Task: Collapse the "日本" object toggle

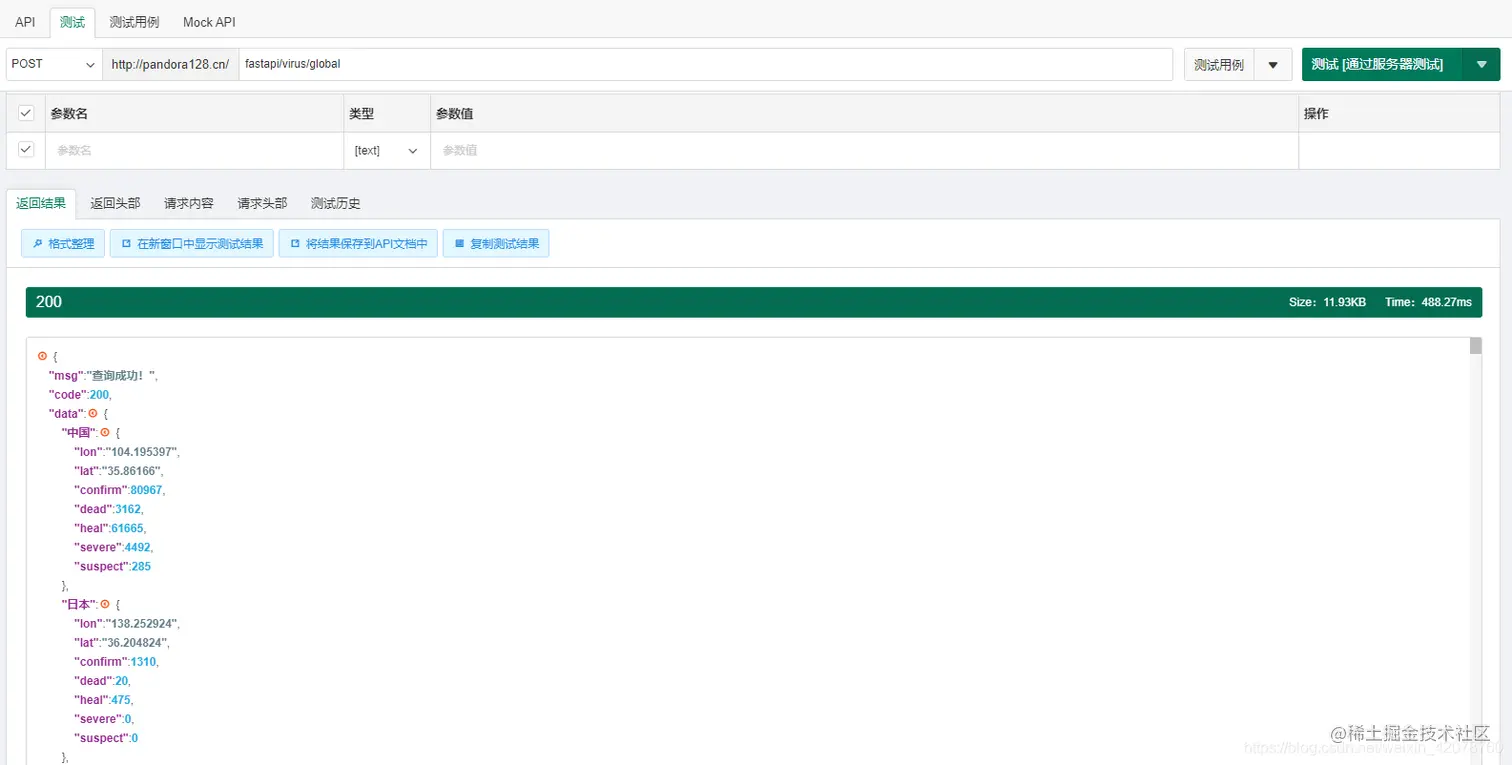Action: coord(106,604)
